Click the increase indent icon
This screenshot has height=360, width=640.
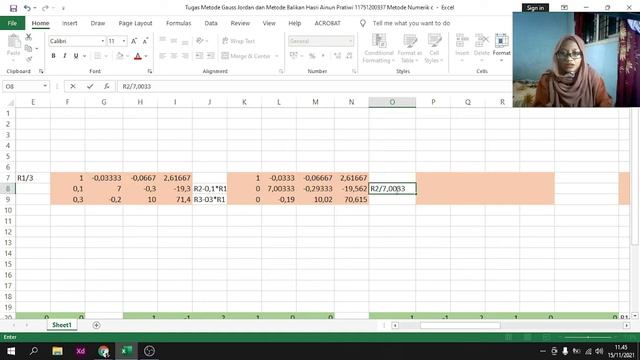[211, 56]
